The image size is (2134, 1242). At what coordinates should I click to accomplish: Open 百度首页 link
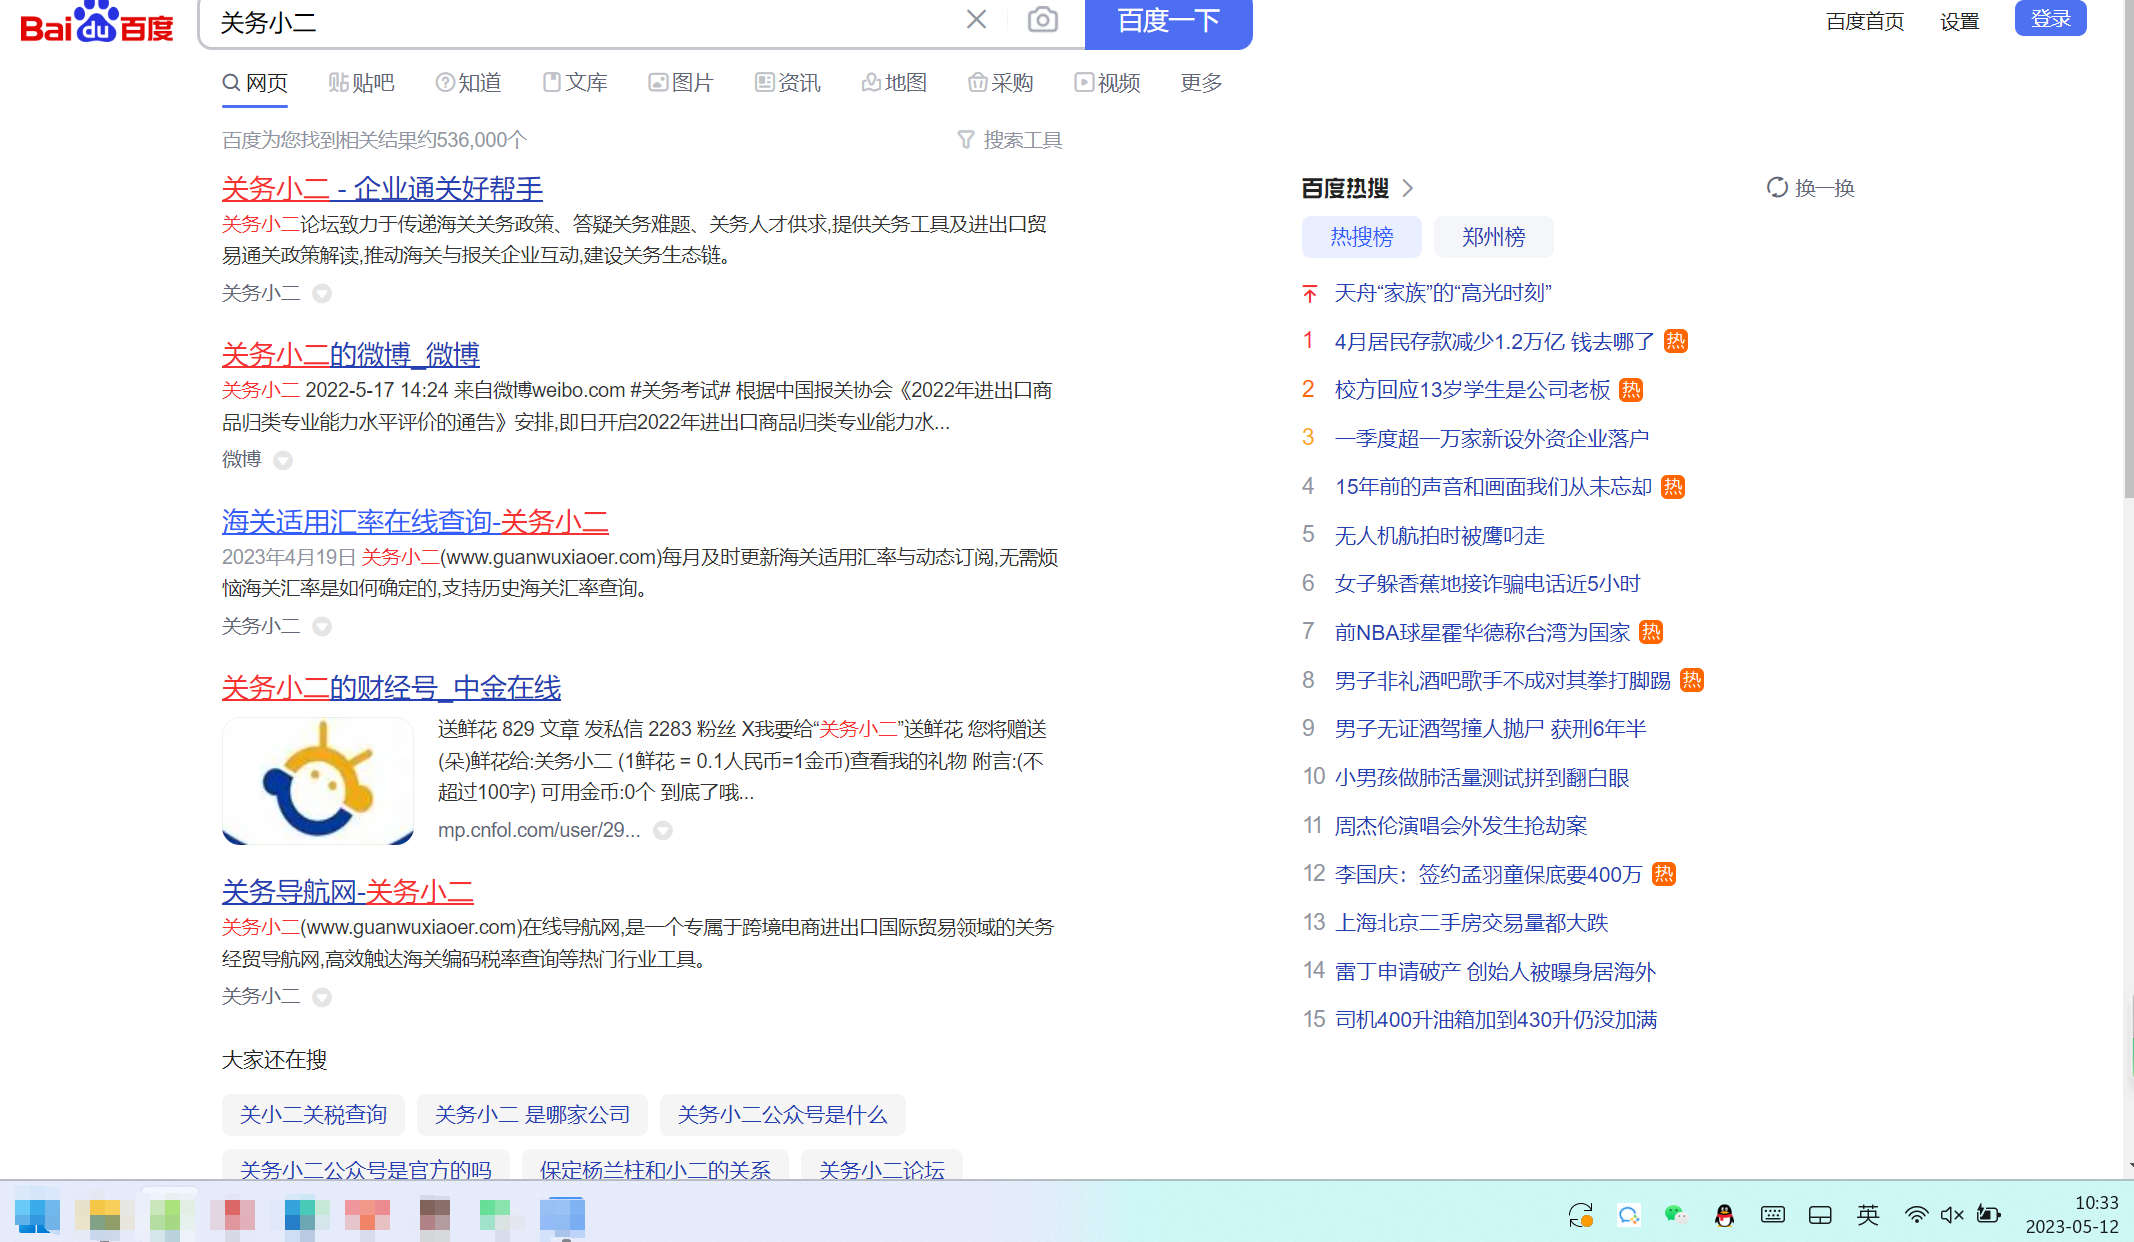pos(1864,21)
